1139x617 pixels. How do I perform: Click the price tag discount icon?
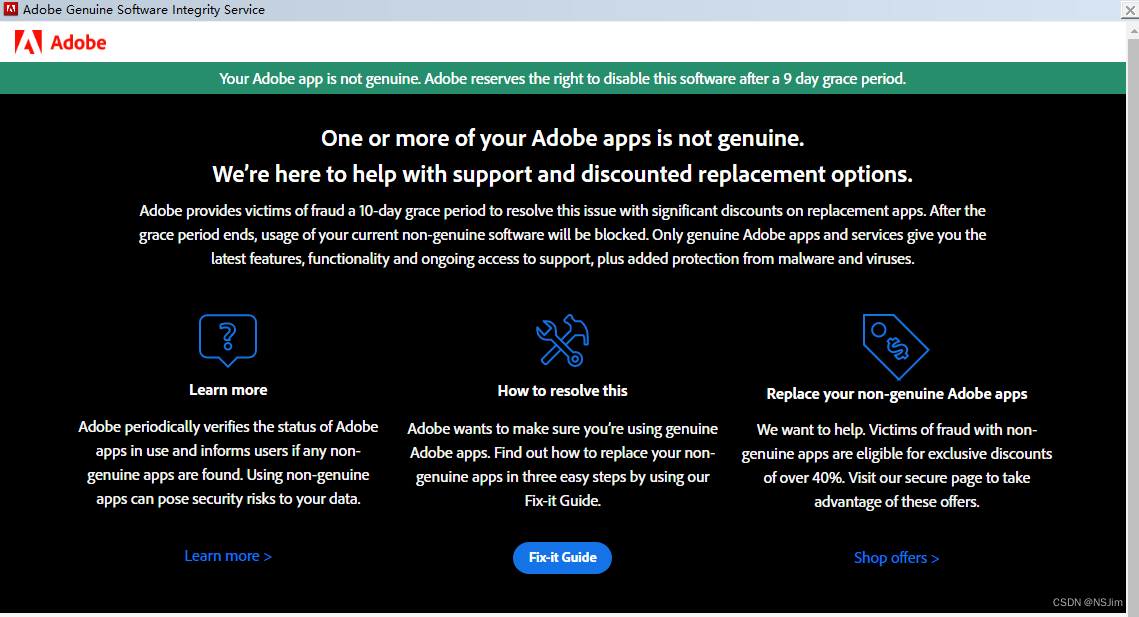coord(896,347)
